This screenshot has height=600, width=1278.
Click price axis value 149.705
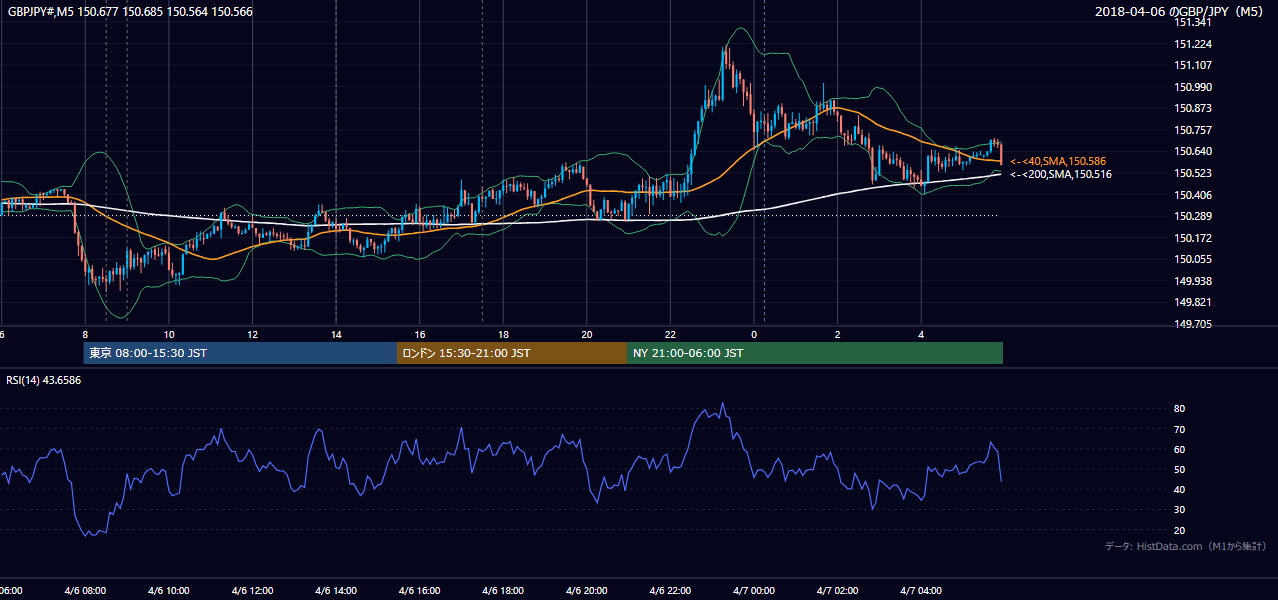[1193, 324]
